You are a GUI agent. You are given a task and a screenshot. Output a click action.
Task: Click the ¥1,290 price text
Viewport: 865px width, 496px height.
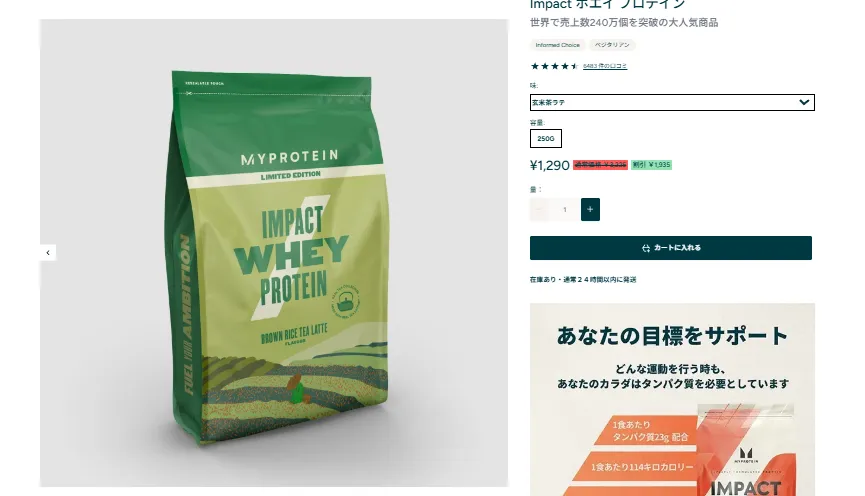point(549,166)
